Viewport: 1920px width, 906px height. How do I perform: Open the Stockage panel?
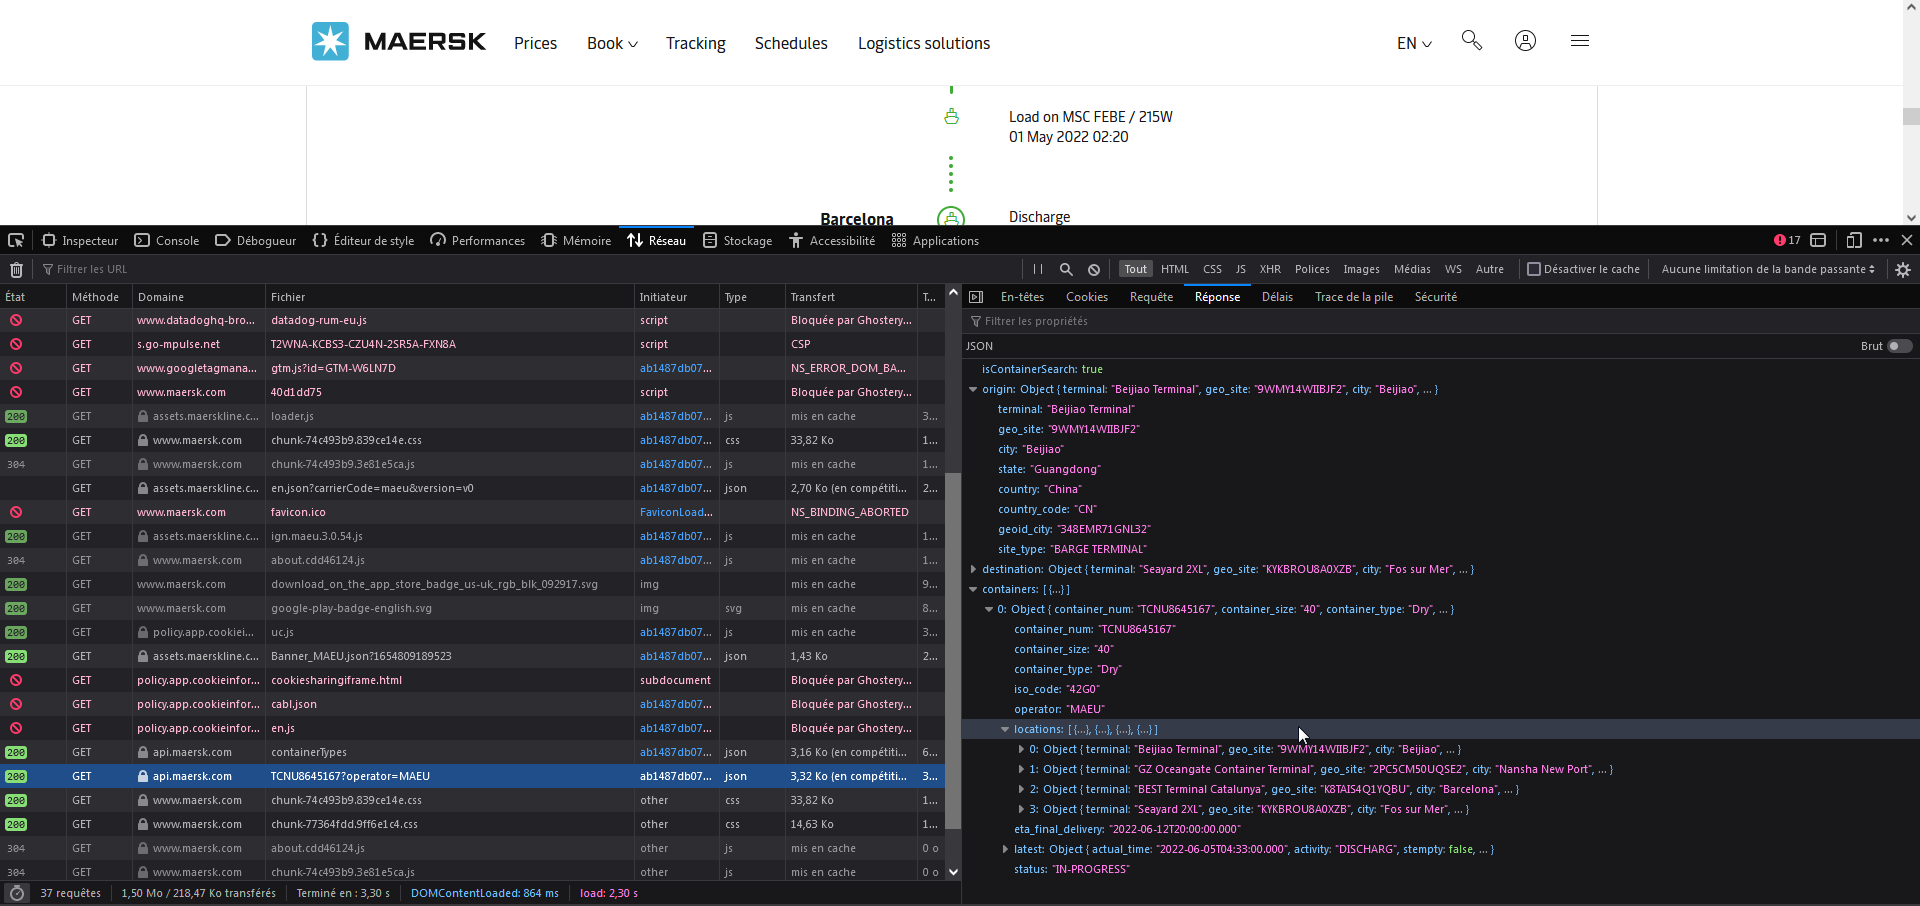click(x=737, y=240)
